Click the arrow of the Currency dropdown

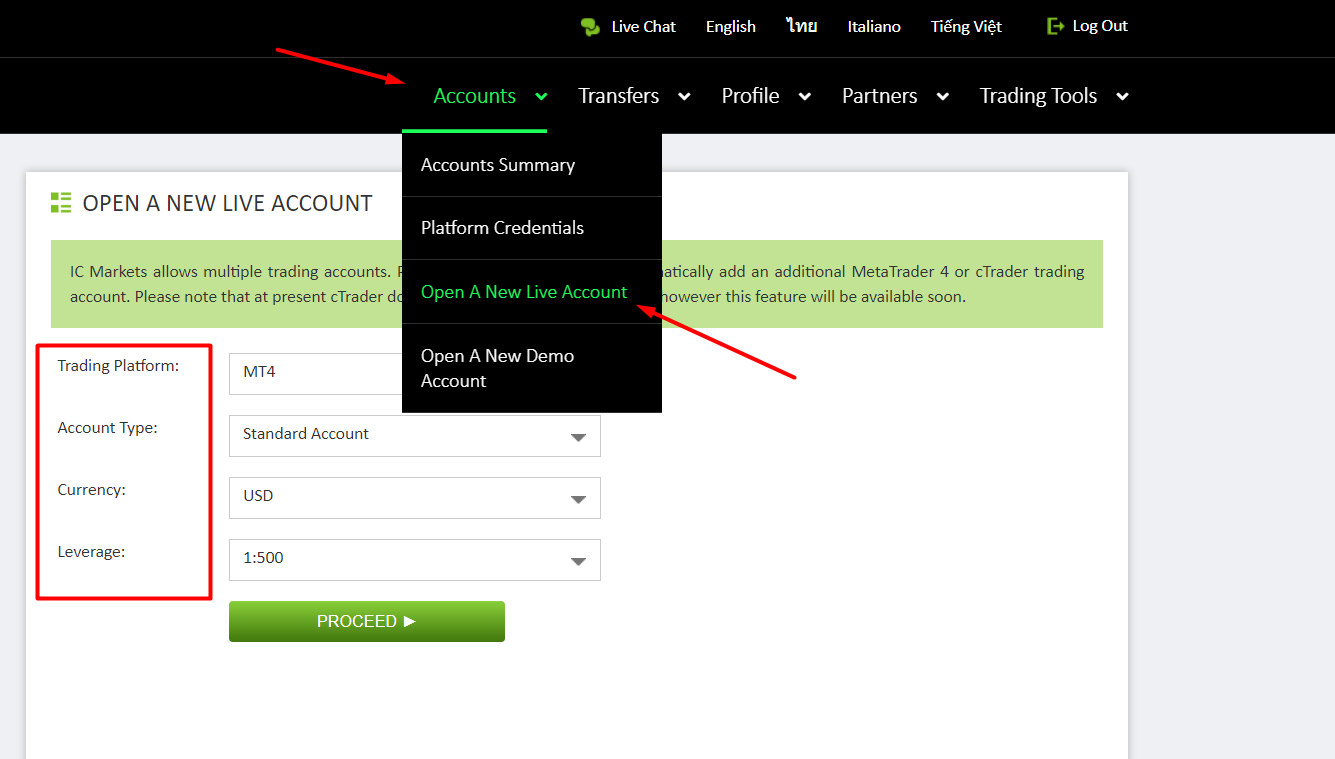[578, 500]
